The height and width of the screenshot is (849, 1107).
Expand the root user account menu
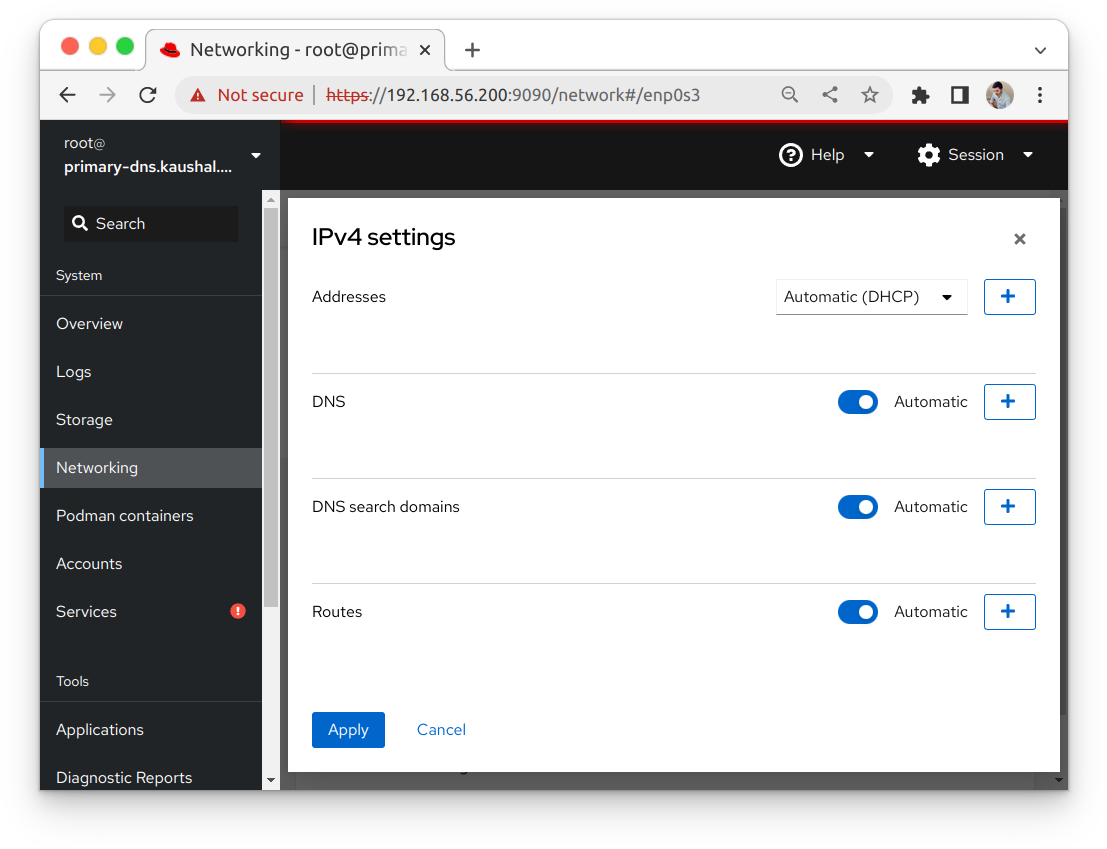[256, 155]
